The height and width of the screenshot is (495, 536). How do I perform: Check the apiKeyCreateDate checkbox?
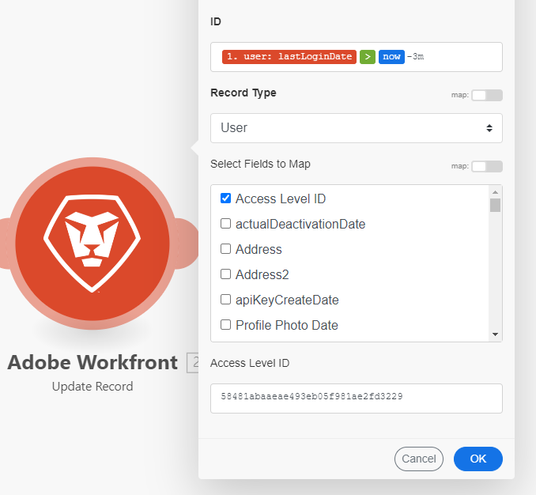(x=226, y=299)
